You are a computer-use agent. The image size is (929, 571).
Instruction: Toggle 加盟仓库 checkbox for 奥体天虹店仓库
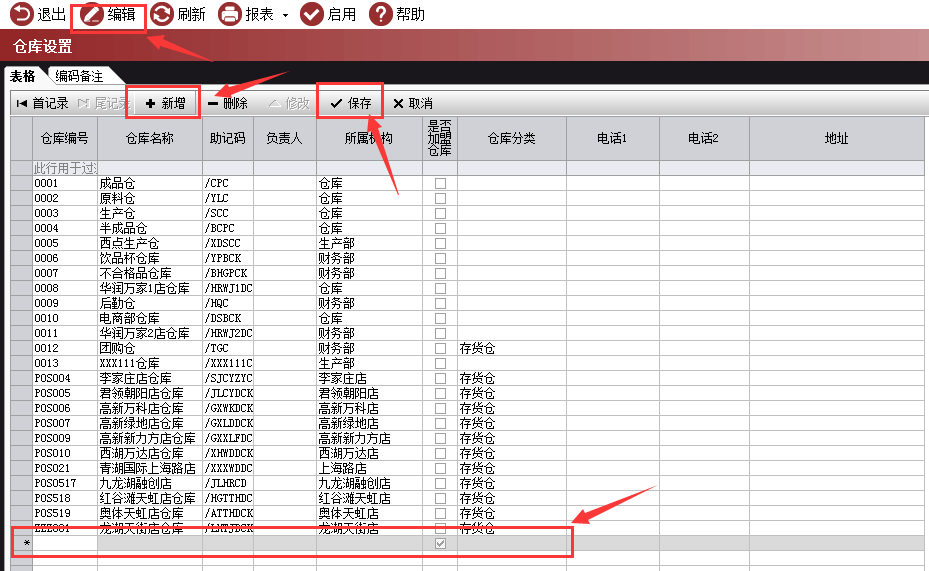440,514
